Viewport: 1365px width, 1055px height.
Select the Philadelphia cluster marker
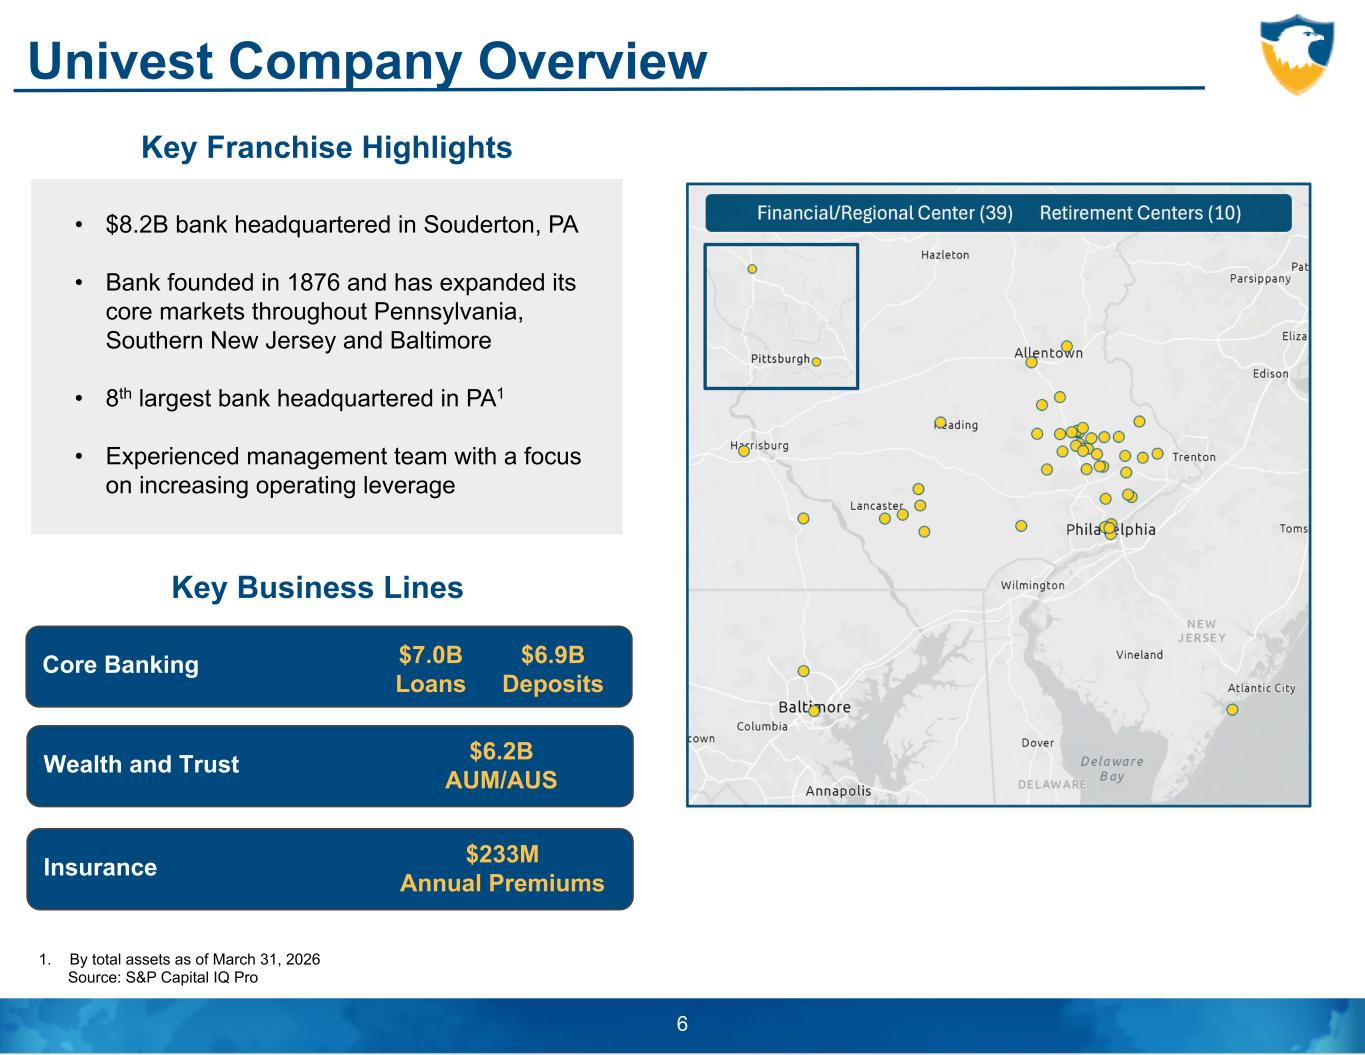coord(1109,528)
